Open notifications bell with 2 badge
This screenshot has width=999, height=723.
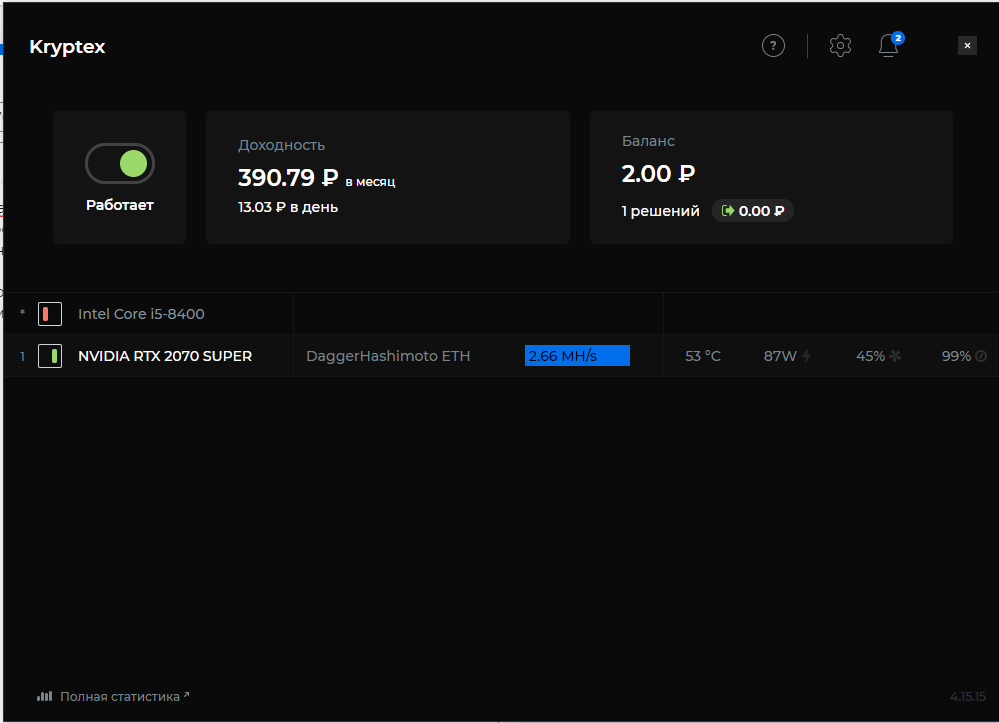coord(889,45)
